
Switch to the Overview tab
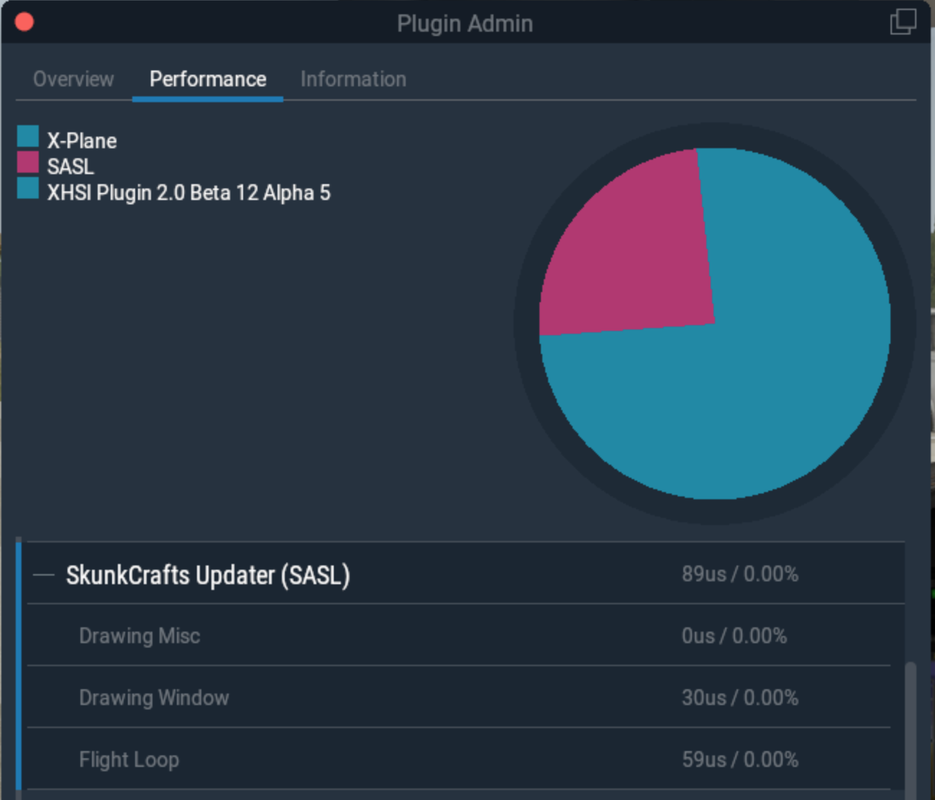[73, 79]
